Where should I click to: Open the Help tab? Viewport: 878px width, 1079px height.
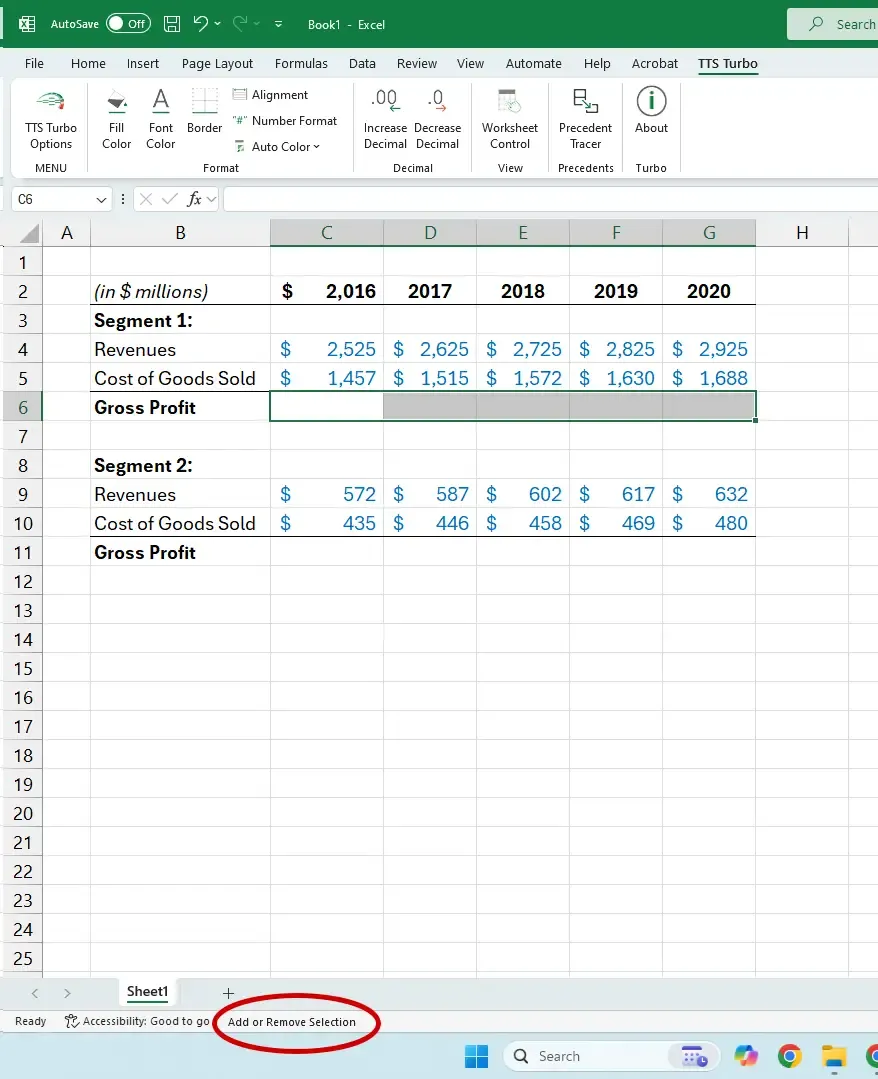pos(597,63)
